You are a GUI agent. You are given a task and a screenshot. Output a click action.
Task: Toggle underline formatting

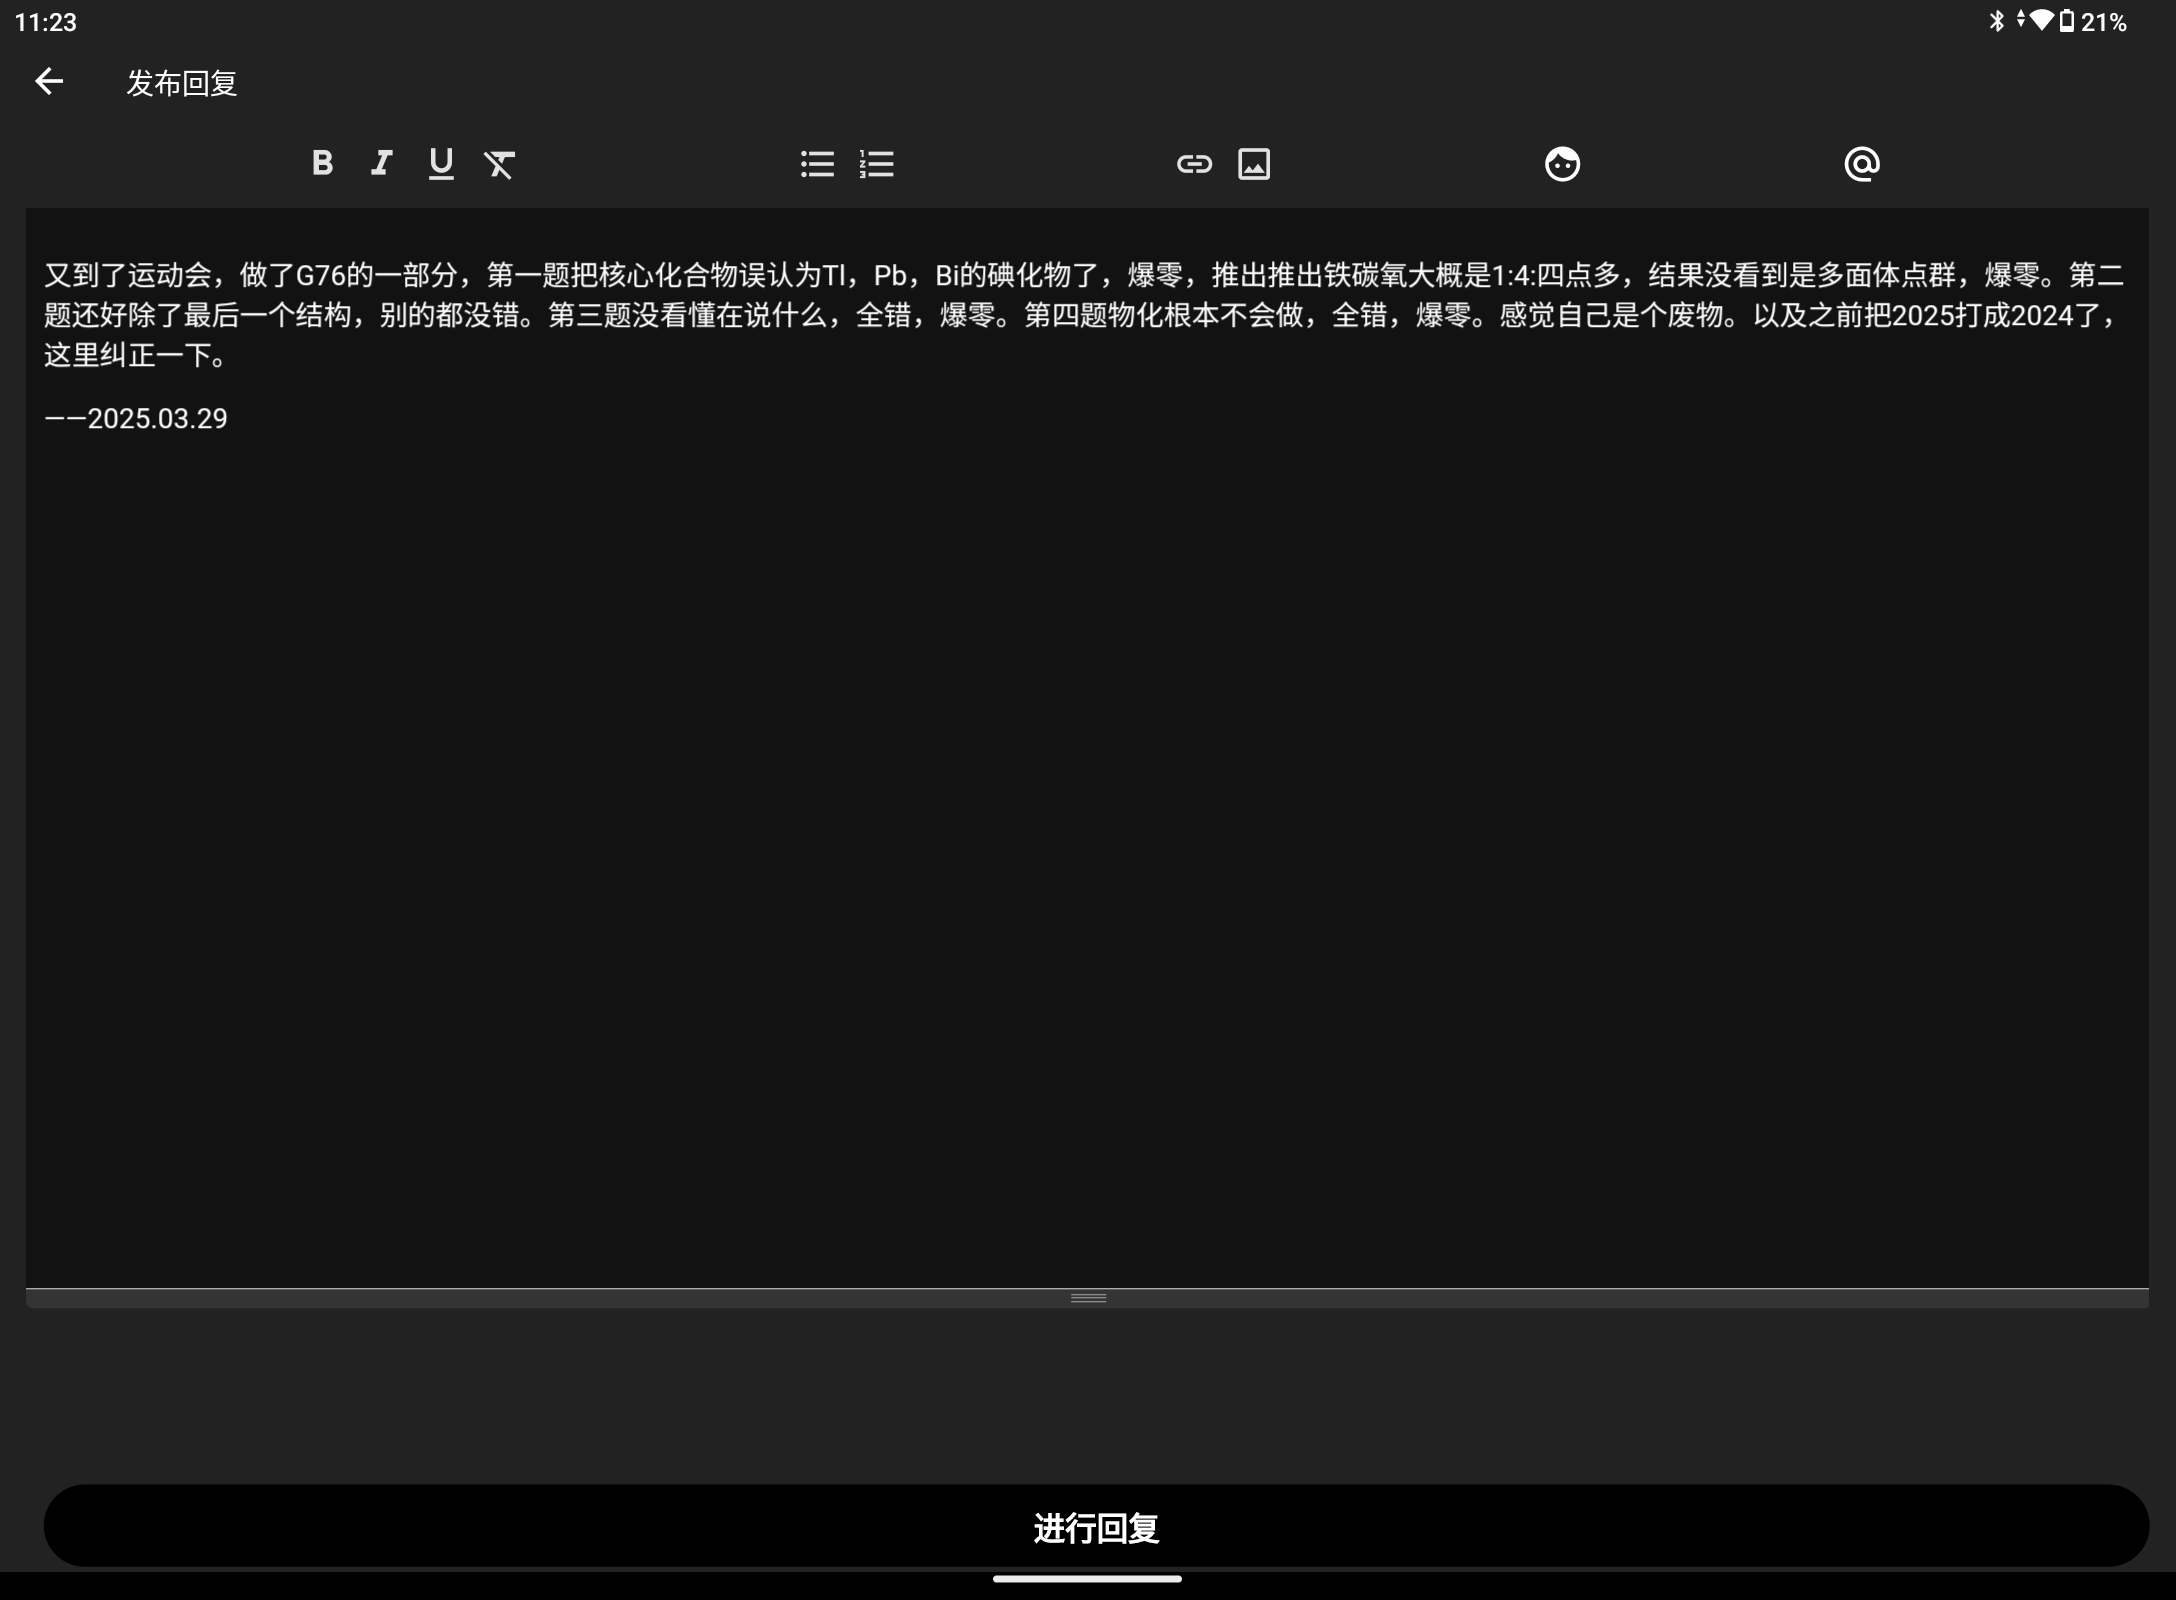tap(441, 163)
